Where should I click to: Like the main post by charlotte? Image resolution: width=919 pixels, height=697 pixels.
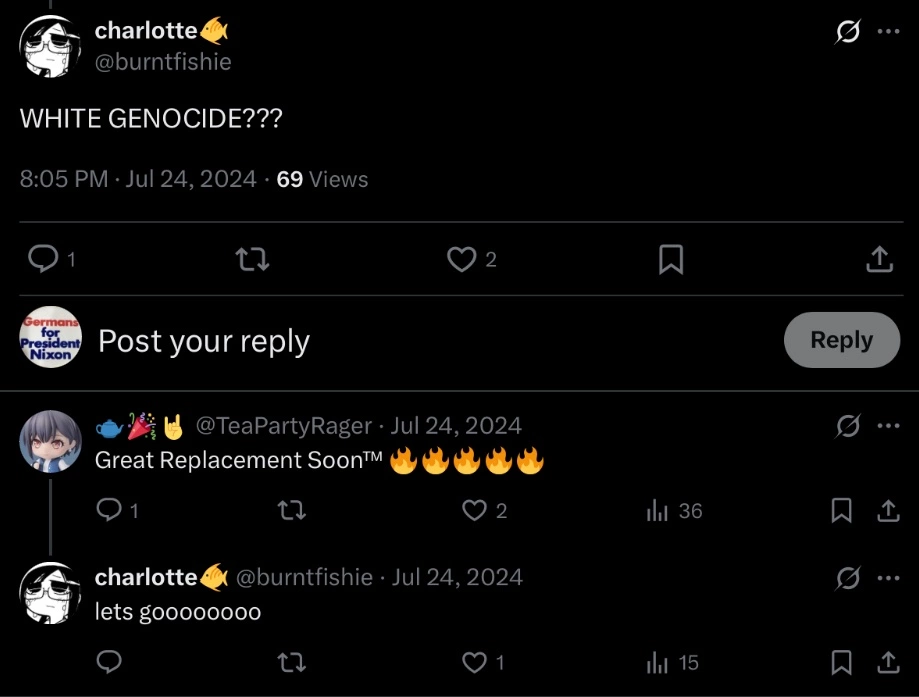pyautogui.click(x=460, y=260)
